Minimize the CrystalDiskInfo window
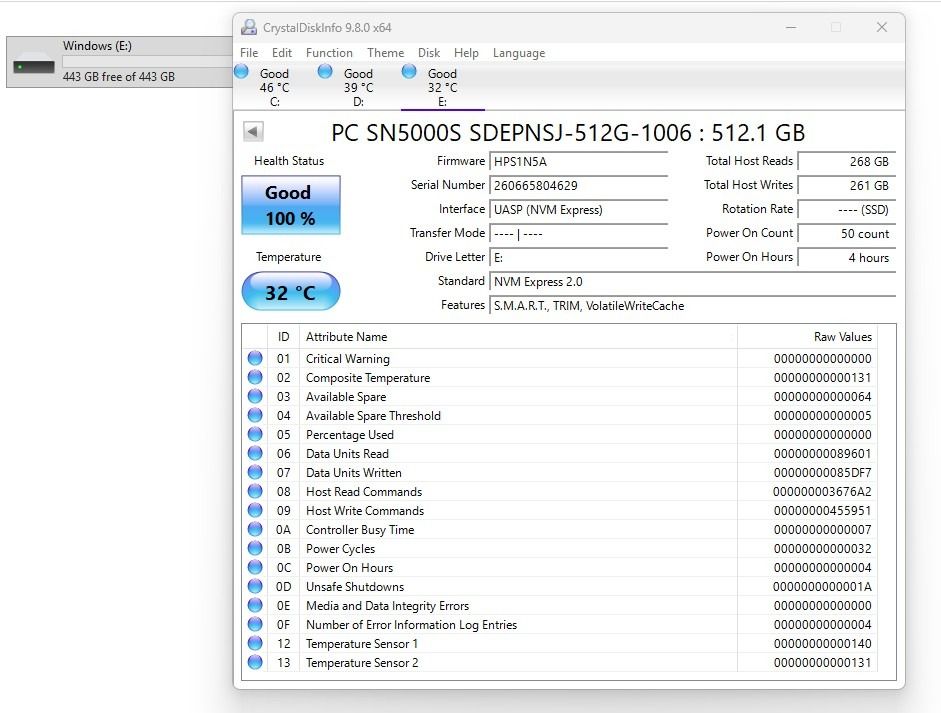The image size is (941, 713). 791,27
